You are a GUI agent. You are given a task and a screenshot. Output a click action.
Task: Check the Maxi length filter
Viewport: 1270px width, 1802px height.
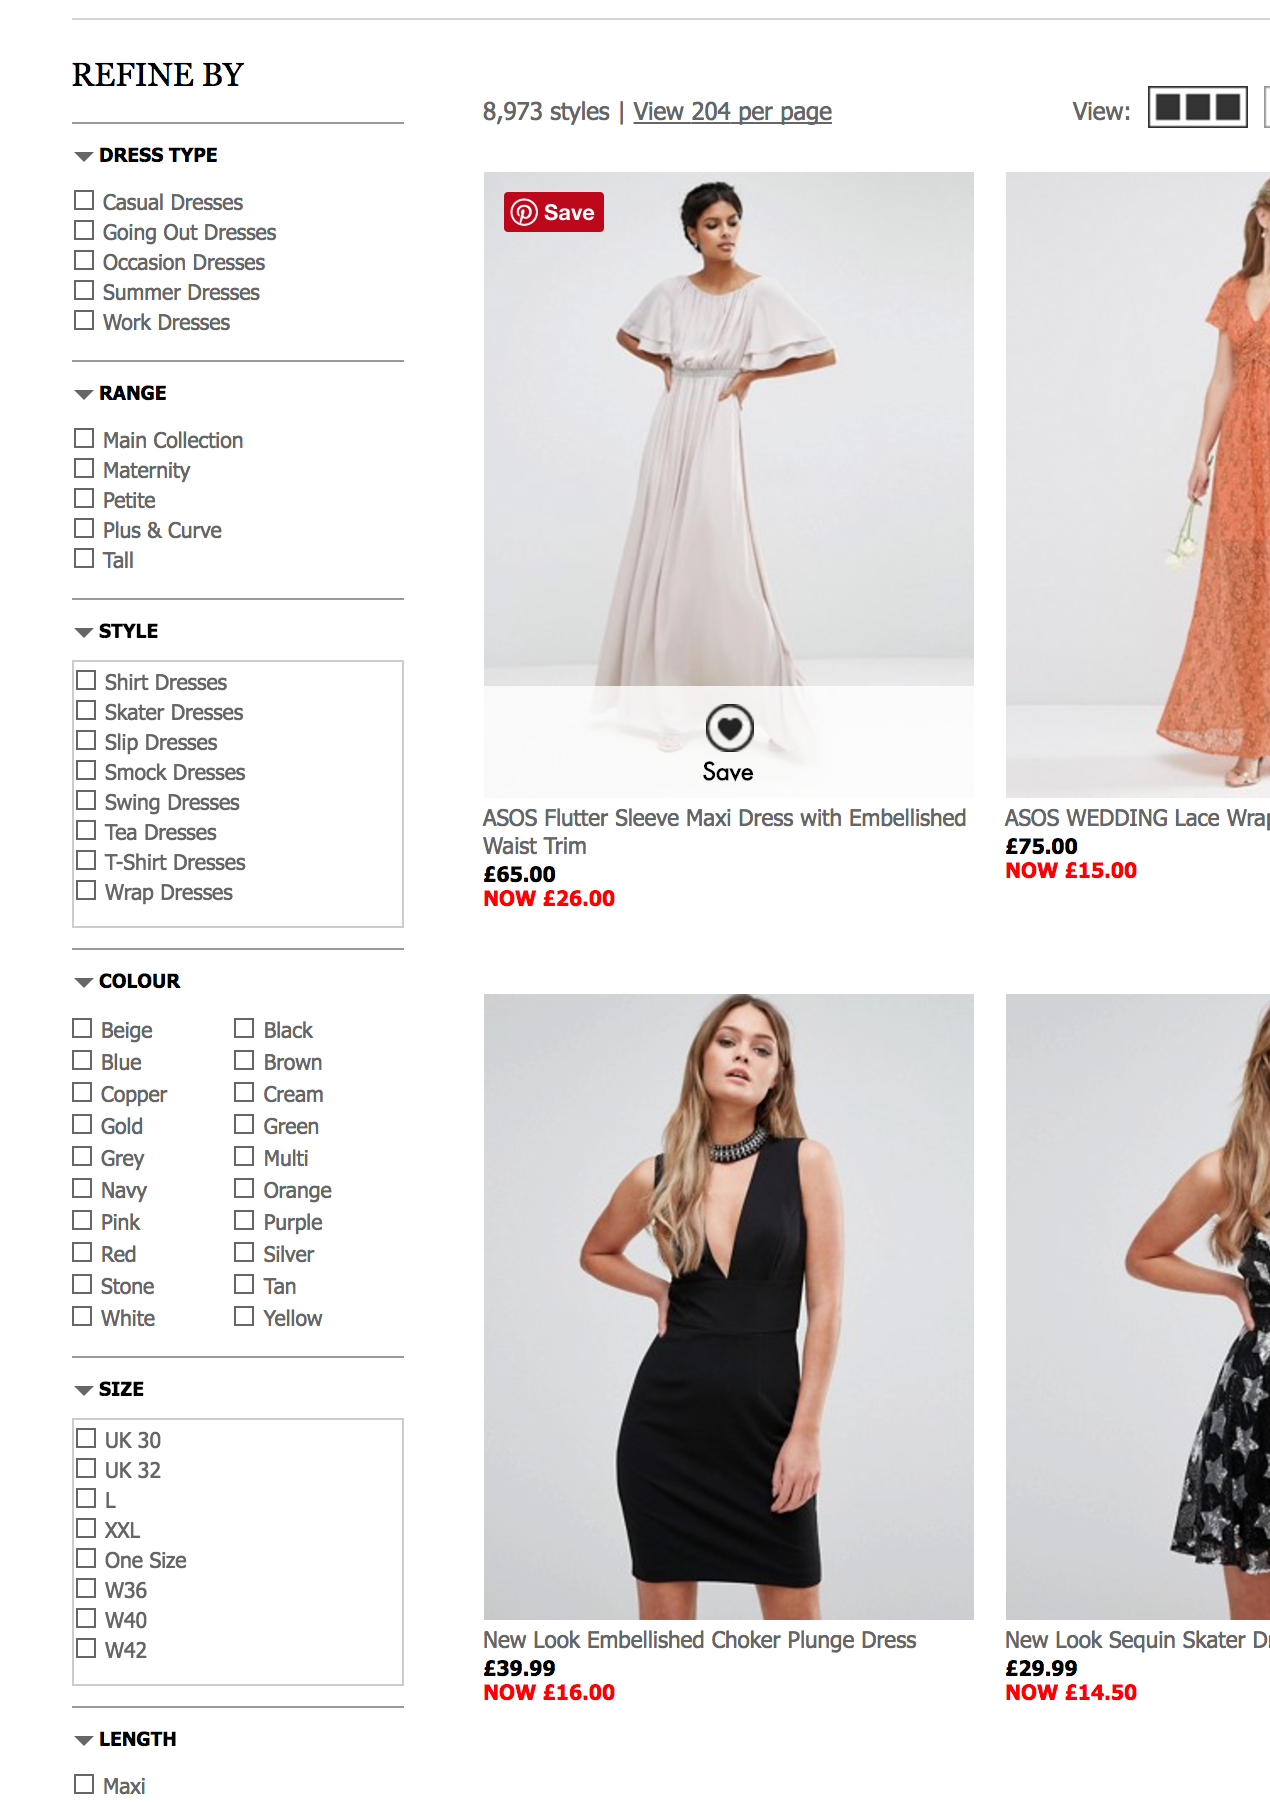[84, 1785]
